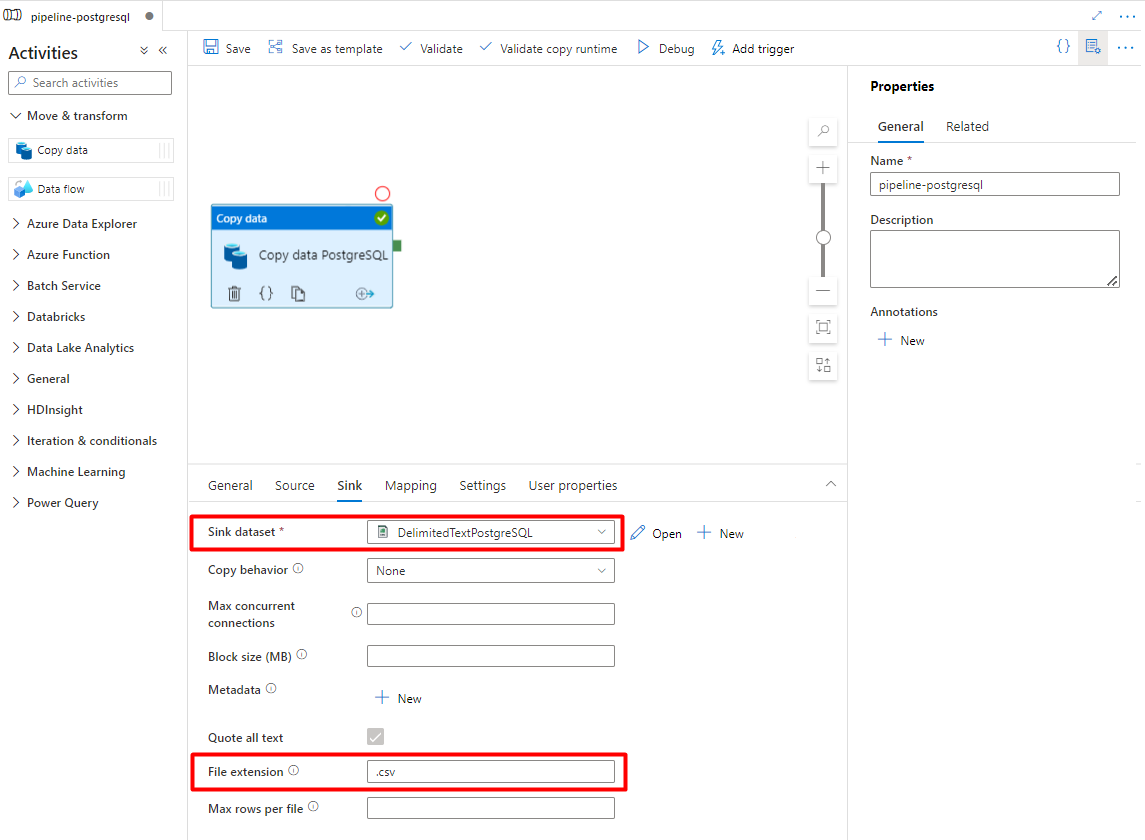Click the add output arrow icon on activity
Image resolution: width=1145 pixels, height=840 pixels.
click(x=364, y=294)
